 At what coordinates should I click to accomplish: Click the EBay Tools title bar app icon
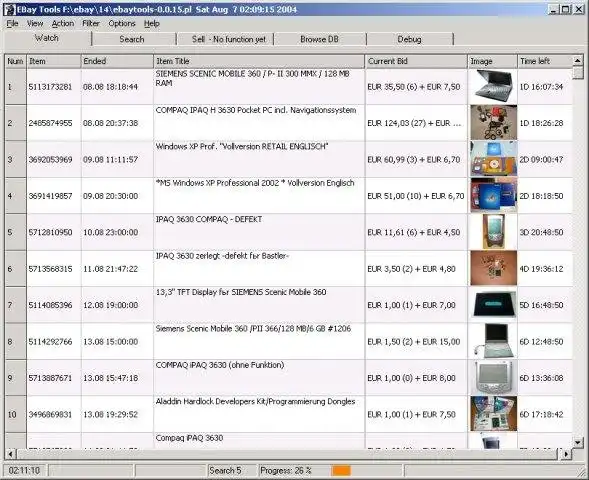pos(9,9)
